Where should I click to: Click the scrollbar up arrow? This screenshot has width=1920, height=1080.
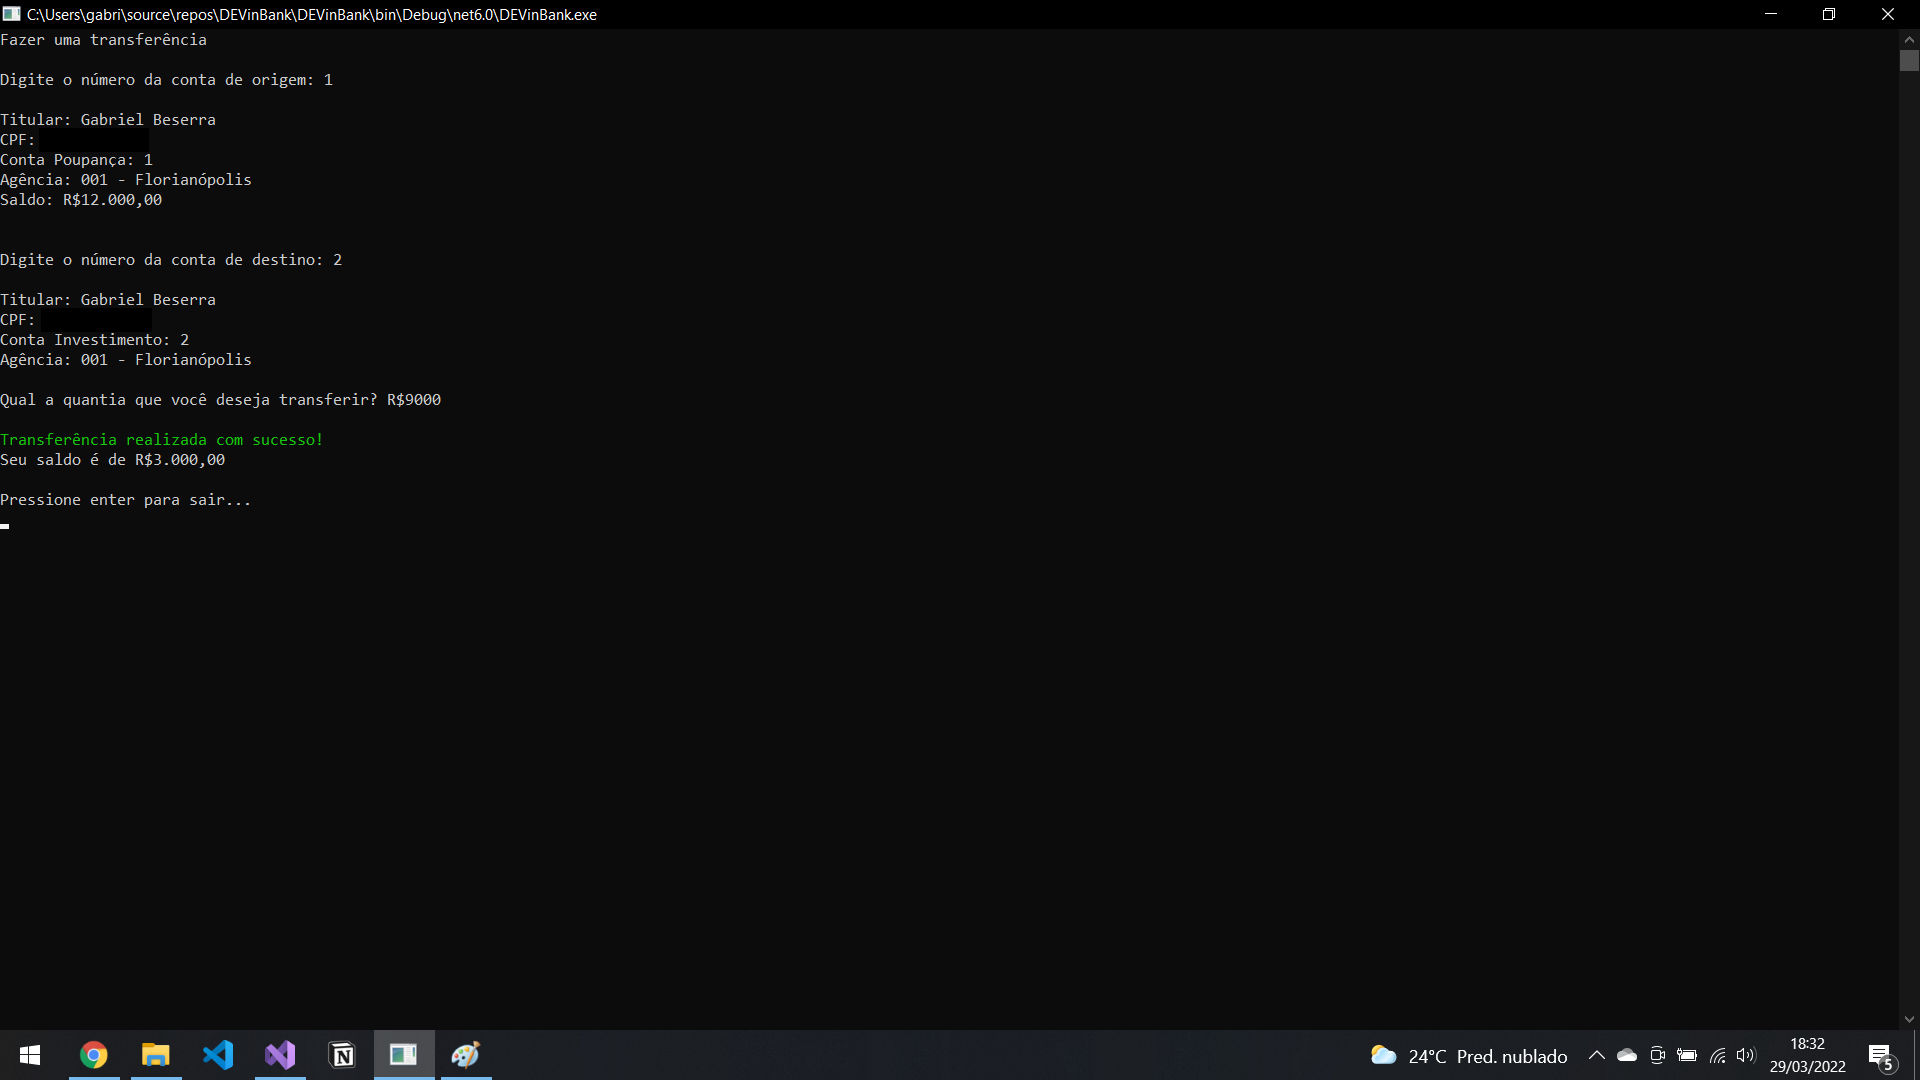pyautogui.click(x=1910, y=38)
